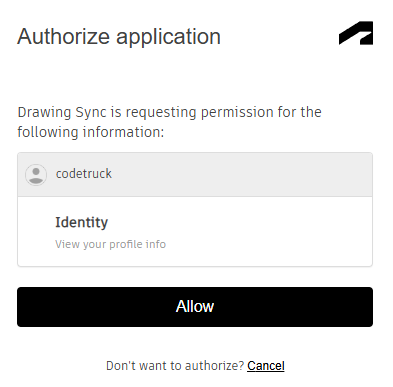This screenshot has width=393, height=387.
Task: Click the word 'profile' under Identity
Action: point(126,244)
